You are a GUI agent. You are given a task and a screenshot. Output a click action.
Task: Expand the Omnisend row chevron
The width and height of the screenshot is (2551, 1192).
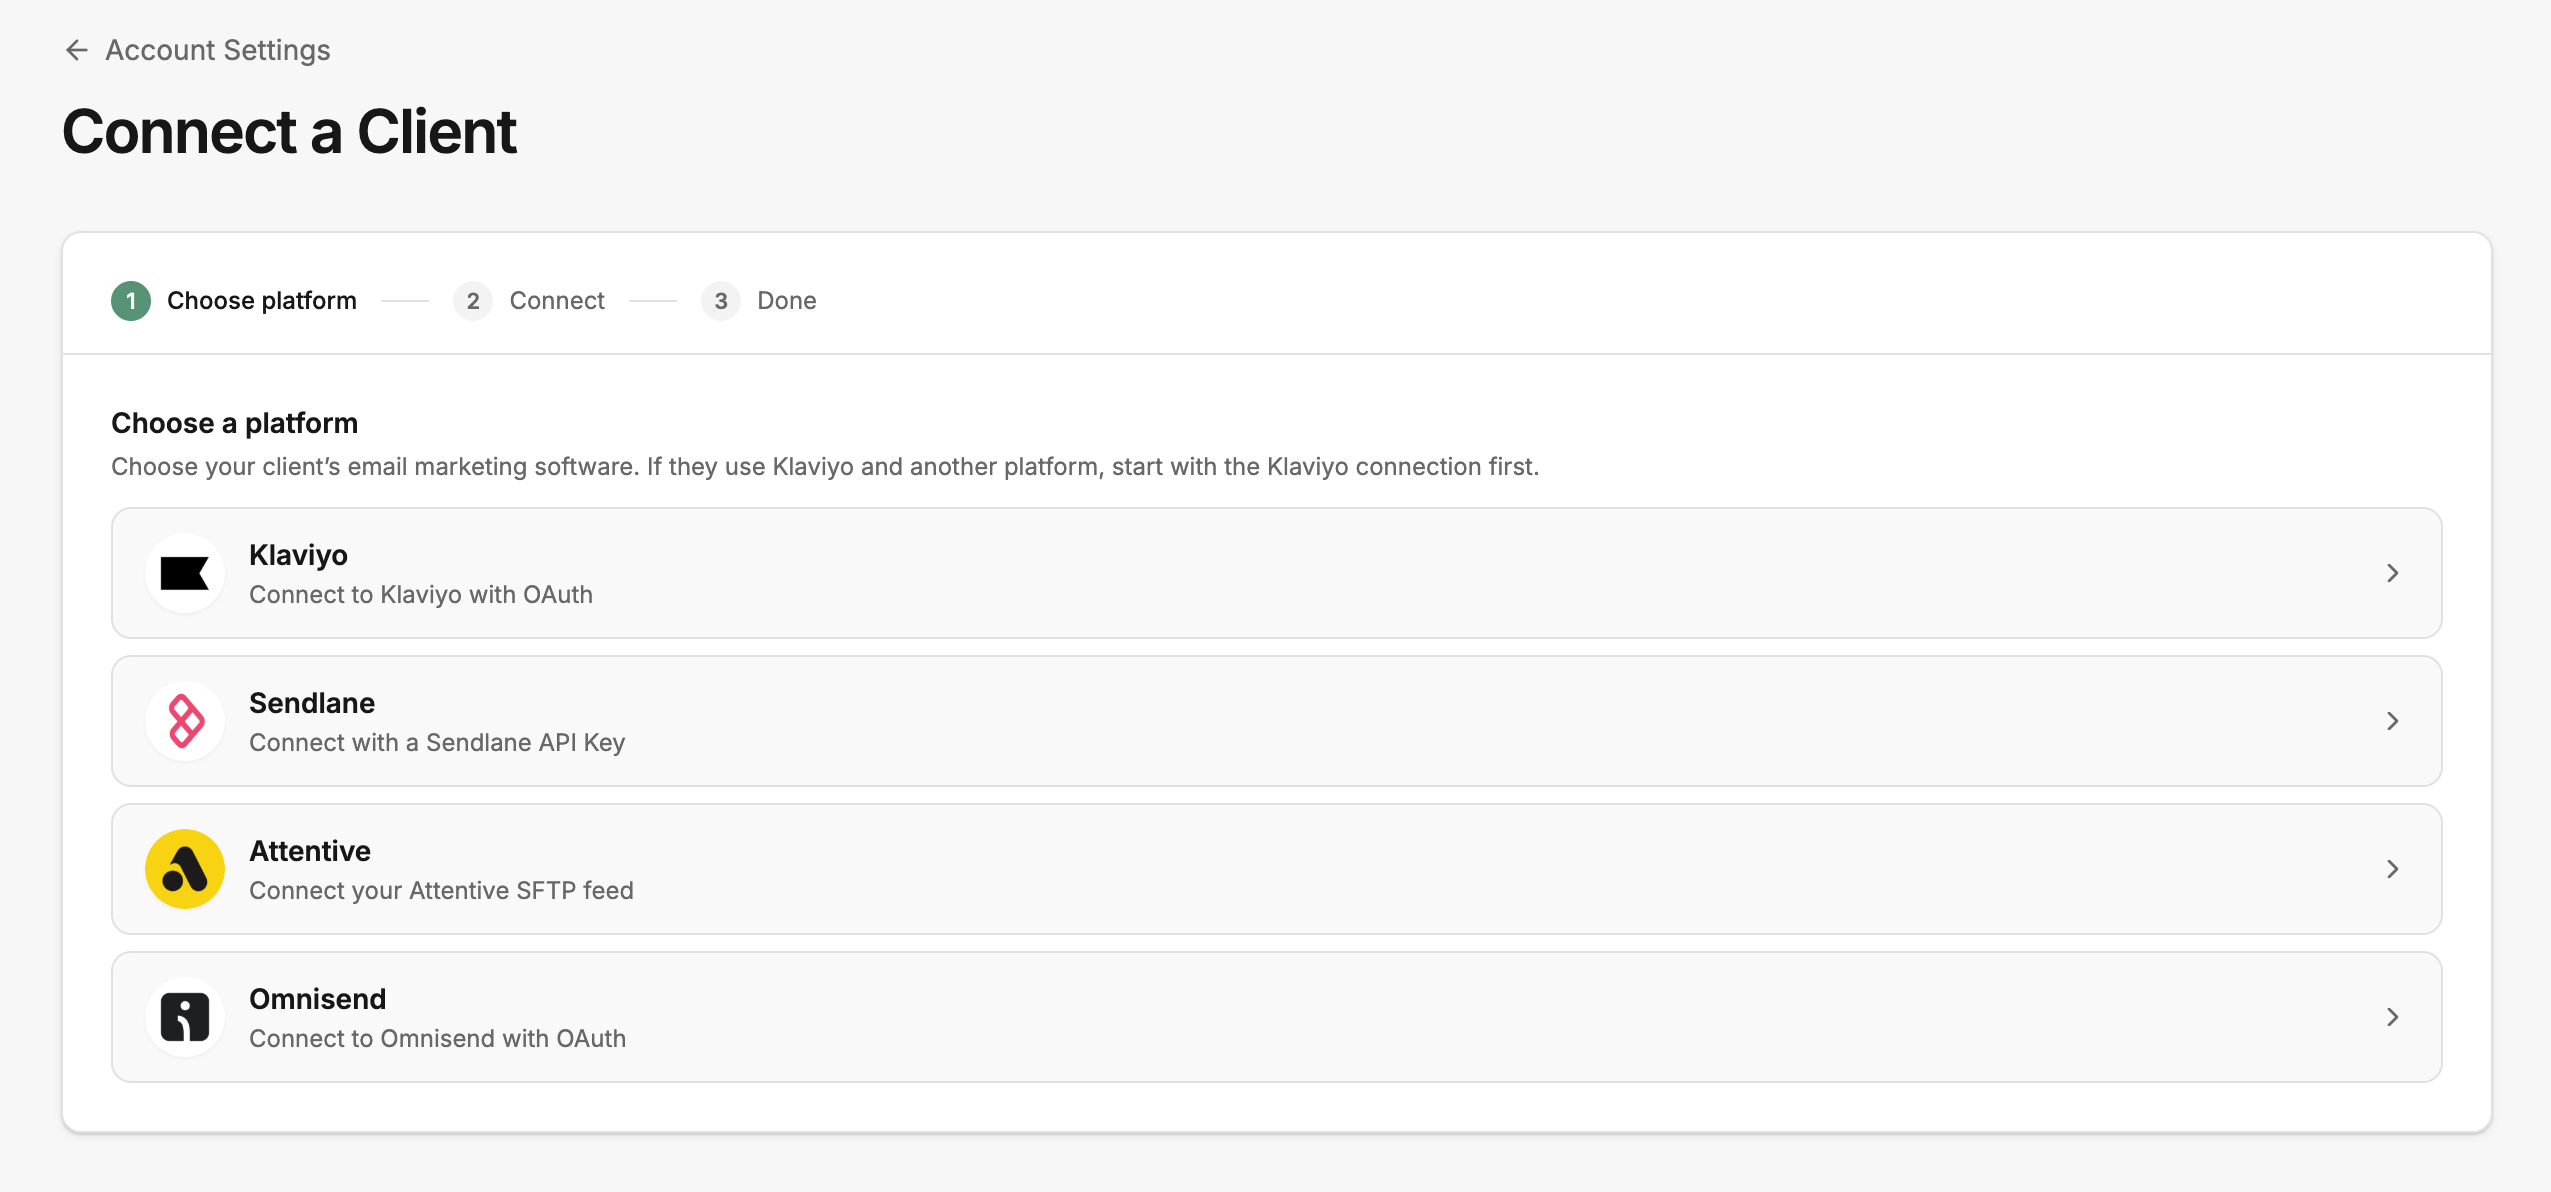(2393, 1017)
